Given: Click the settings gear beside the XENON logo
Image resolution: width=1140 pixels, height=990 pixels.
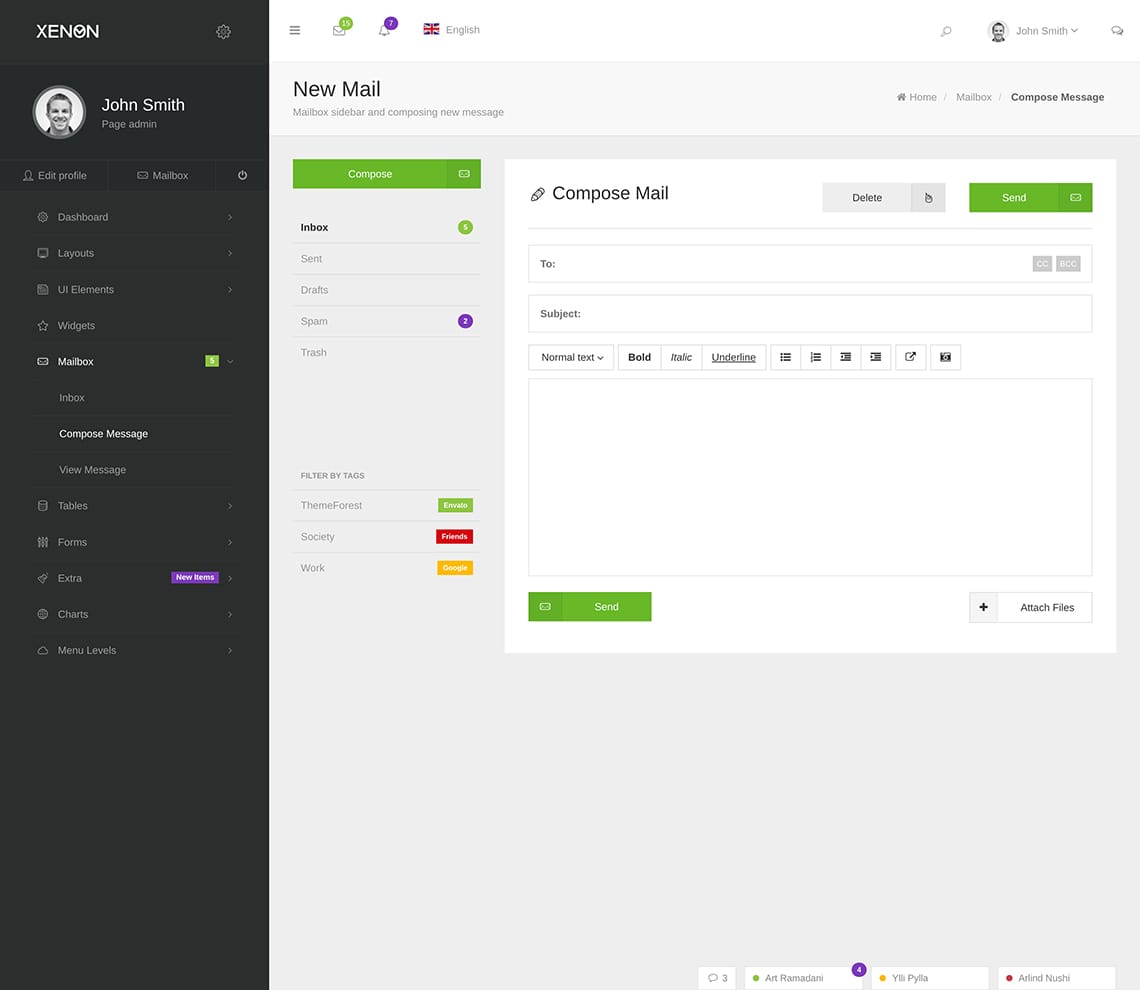Looking at the screenshot, I should point(223,31).
